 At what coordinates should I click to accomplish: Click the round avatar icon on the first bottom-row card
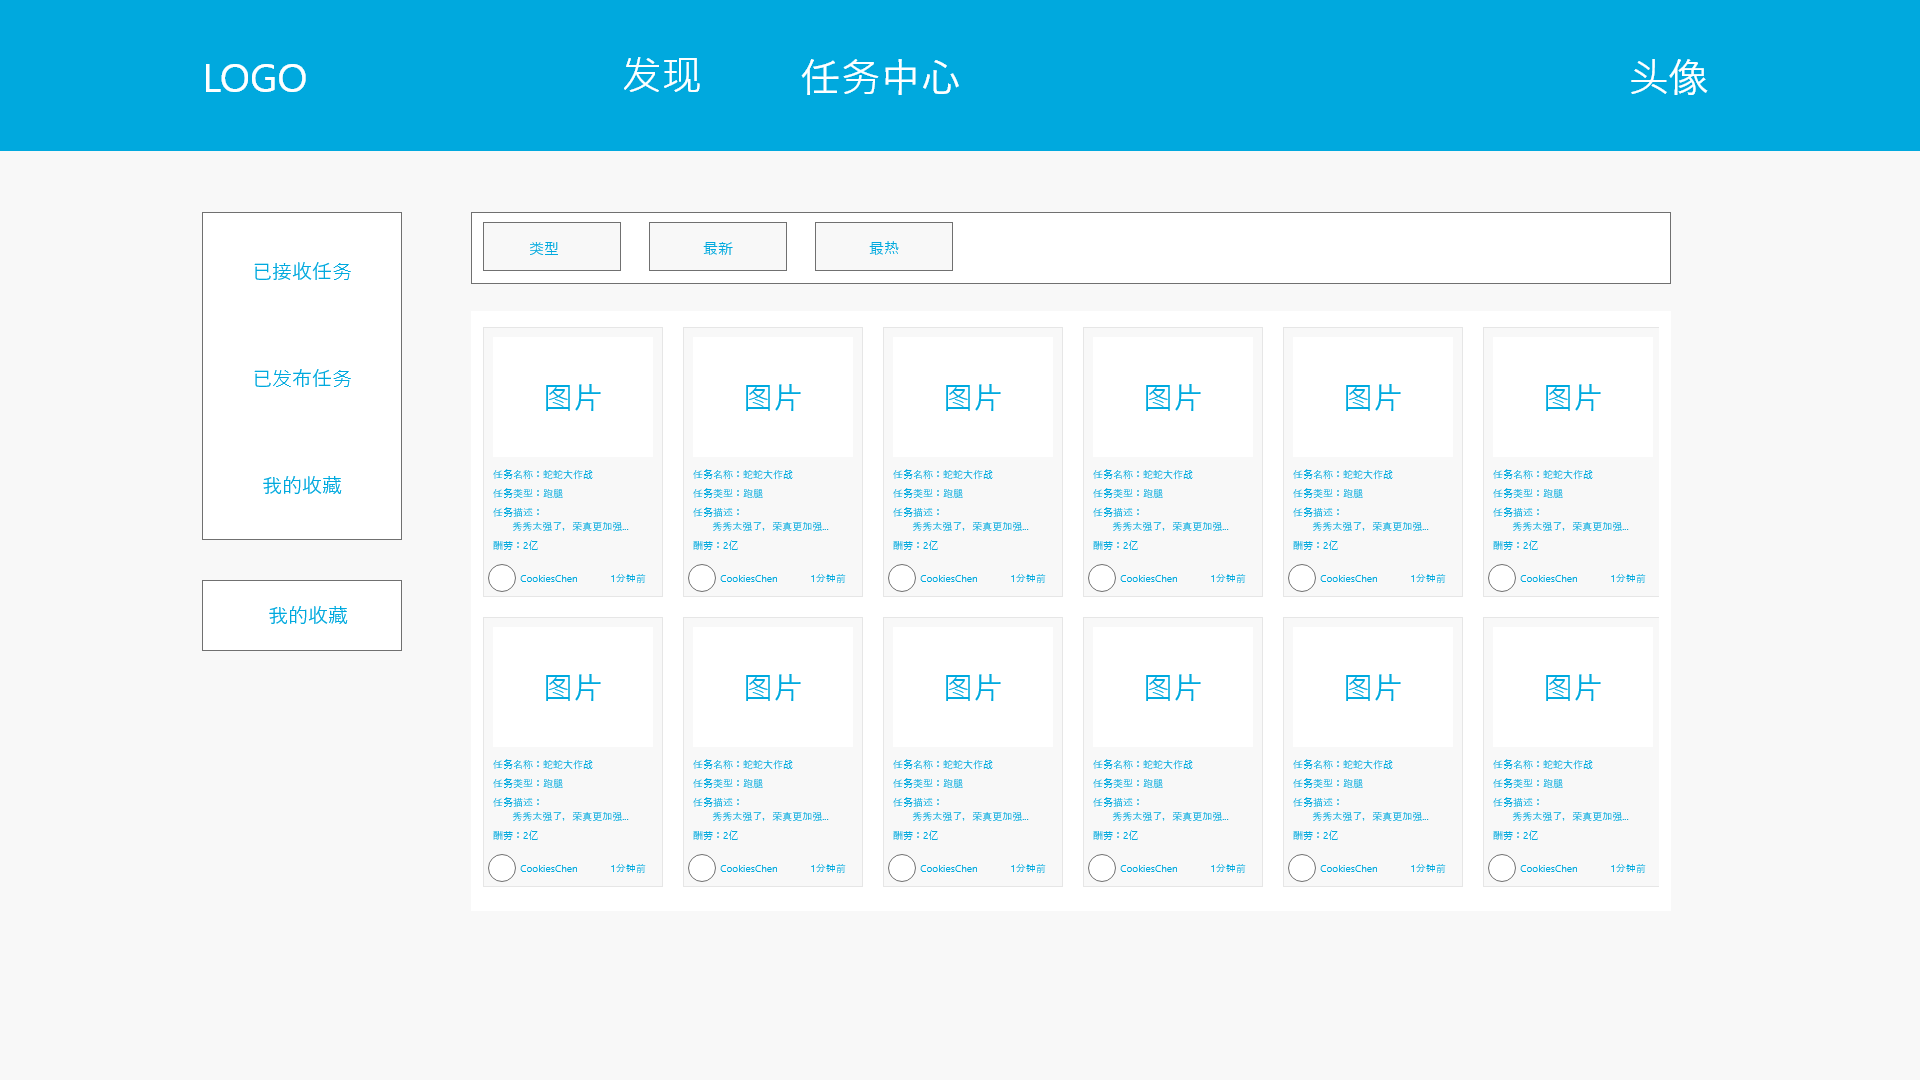502,868
